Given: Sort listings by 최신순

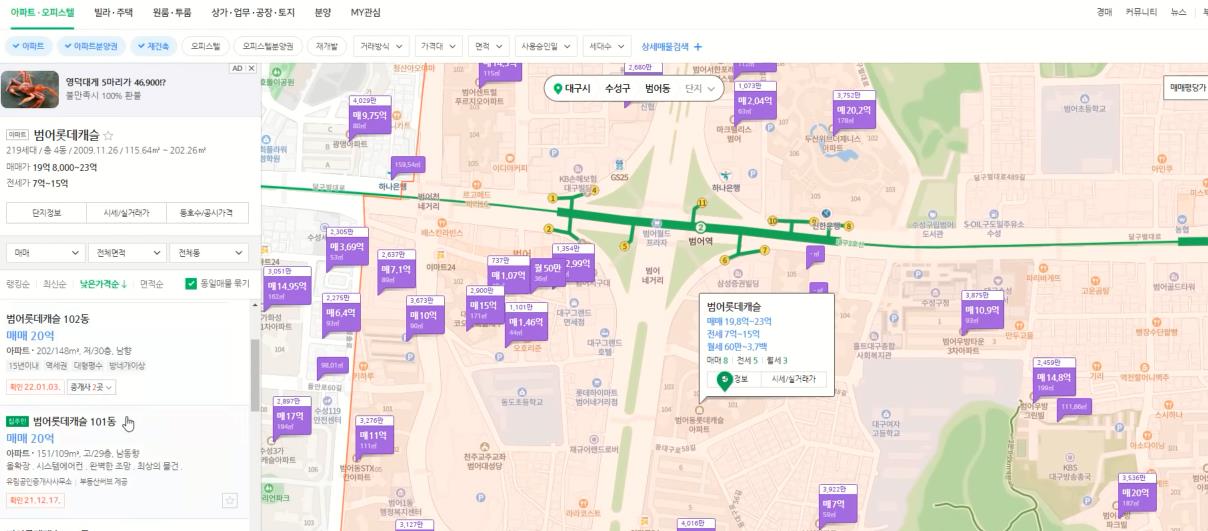Looking at the screenshot, I should (x=54, y=284).
